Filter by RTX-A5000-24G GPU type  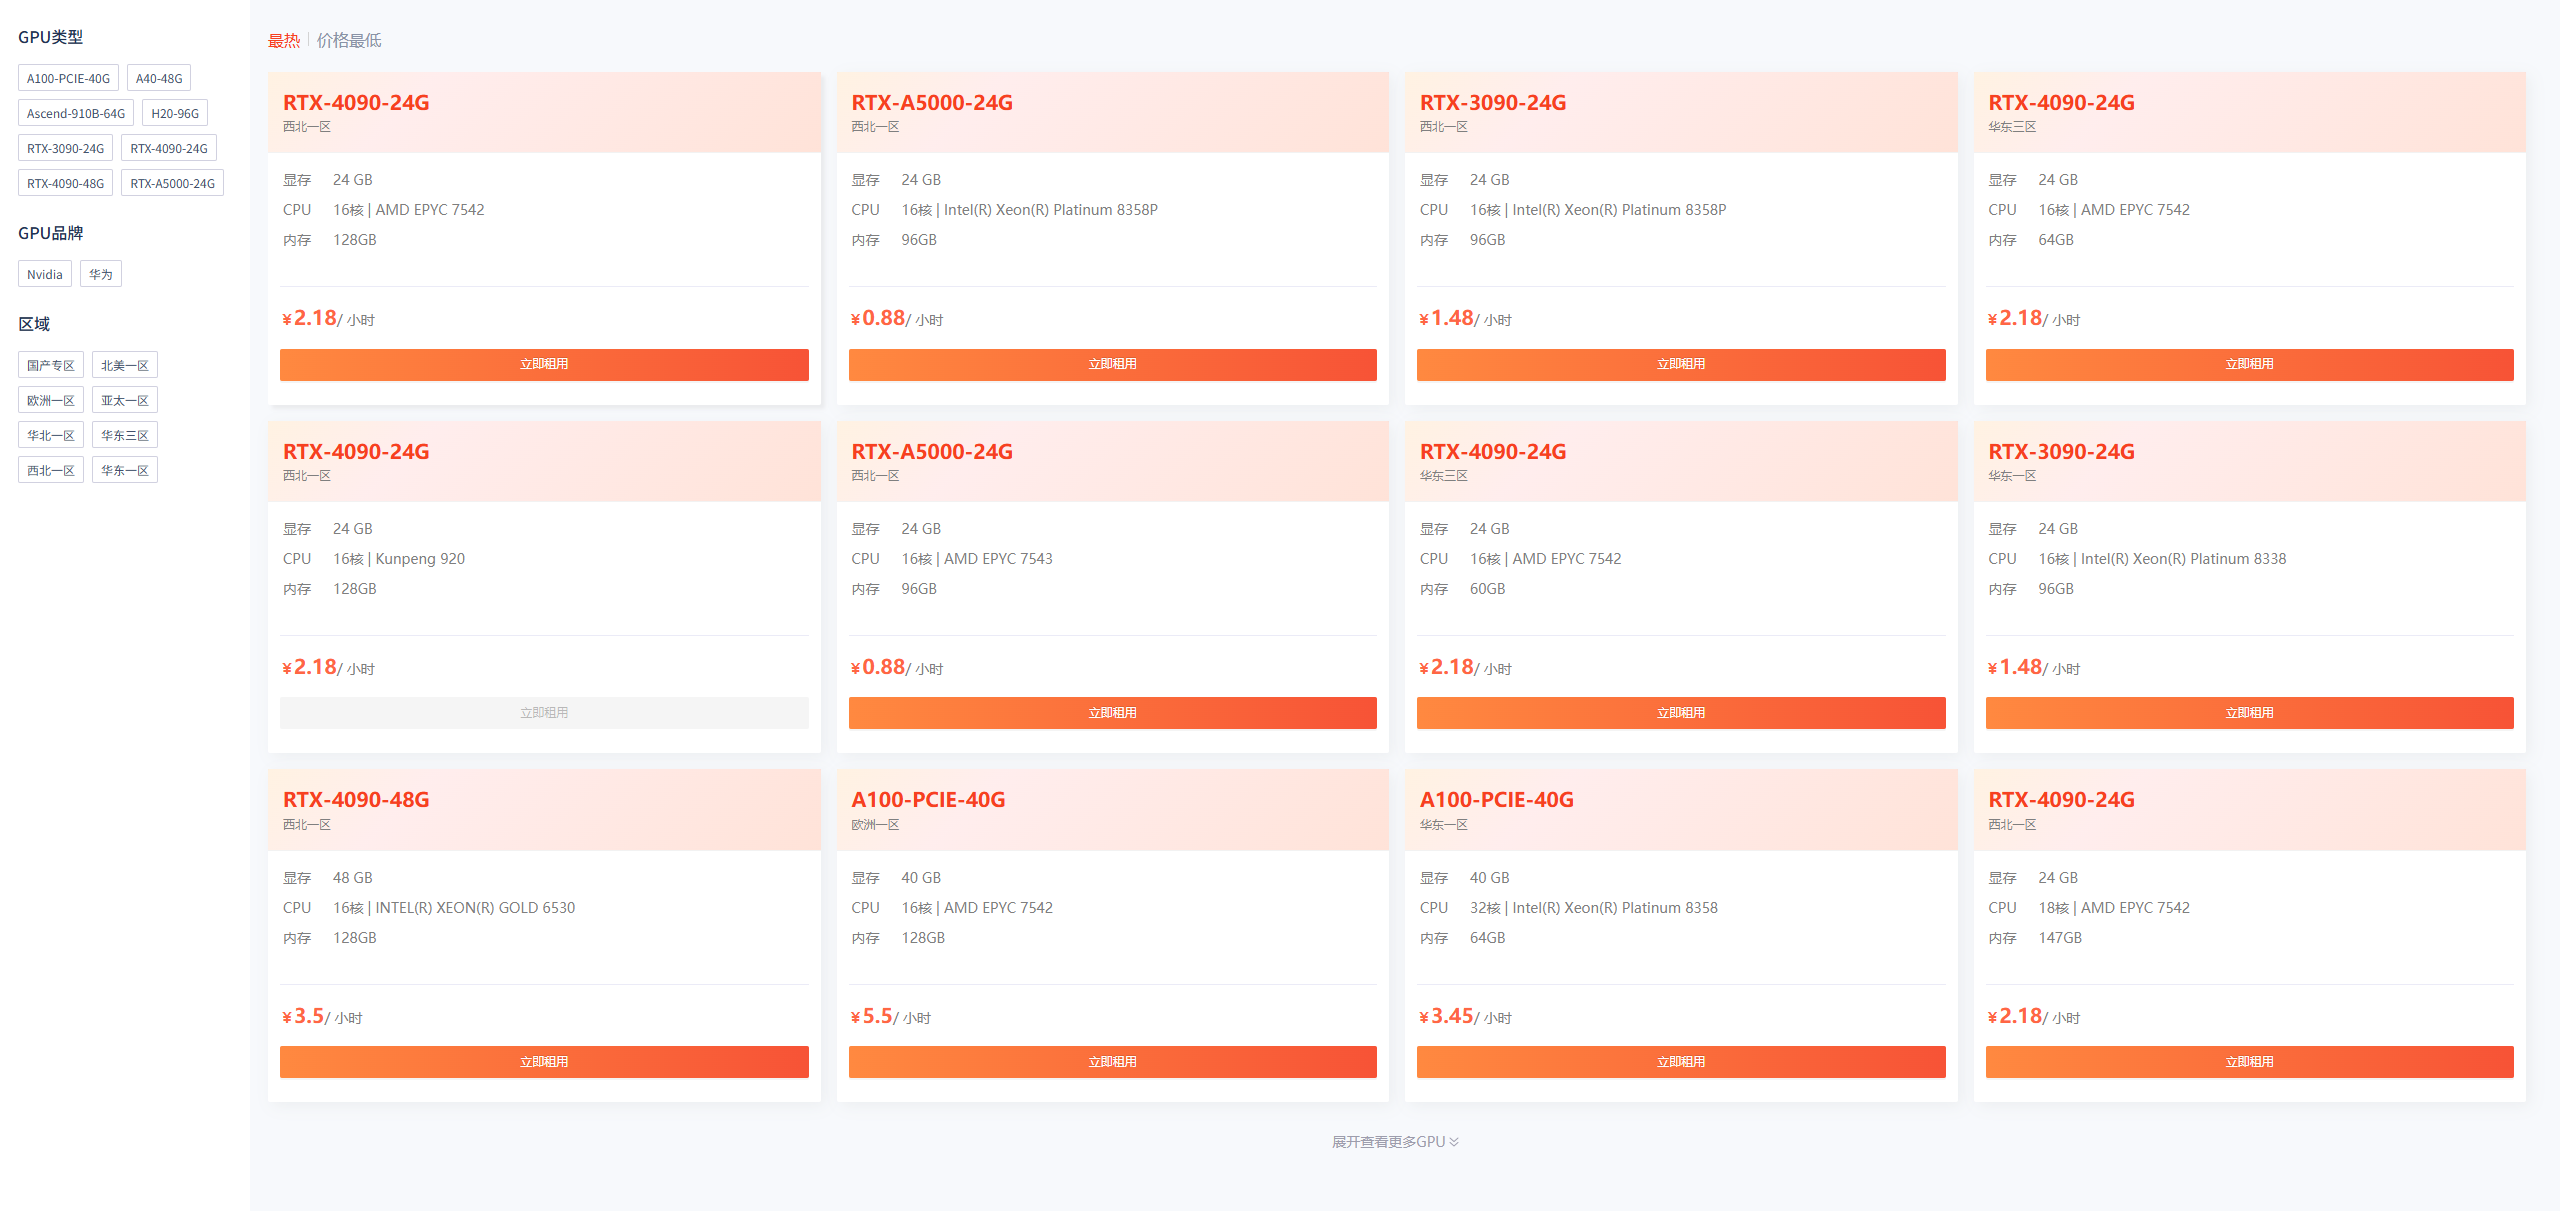172,184
